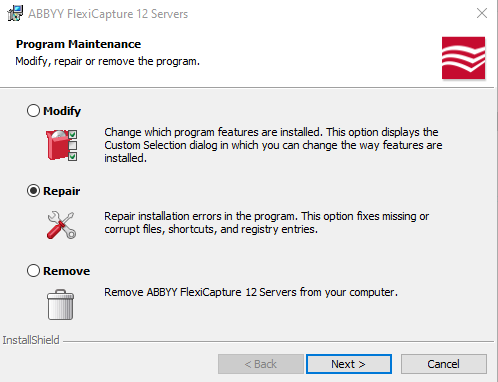Select the Repair radio button
The height and width of the screenshot is (382, 498).
pos(33,191)
